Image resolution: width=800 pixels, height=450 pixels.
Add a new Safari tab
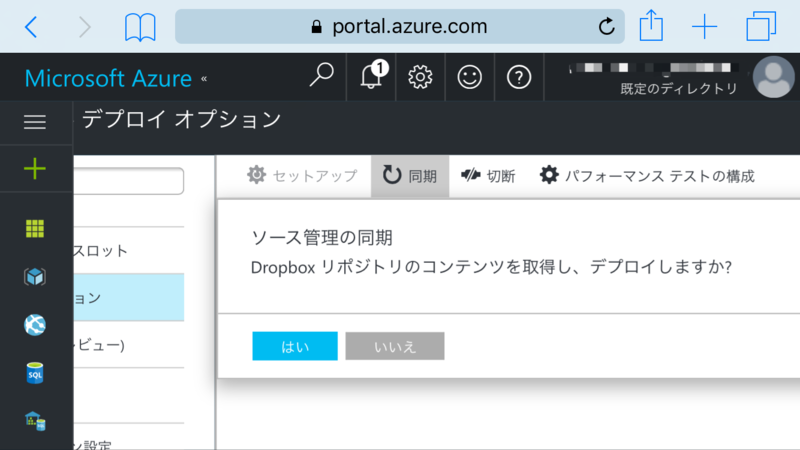705,27
